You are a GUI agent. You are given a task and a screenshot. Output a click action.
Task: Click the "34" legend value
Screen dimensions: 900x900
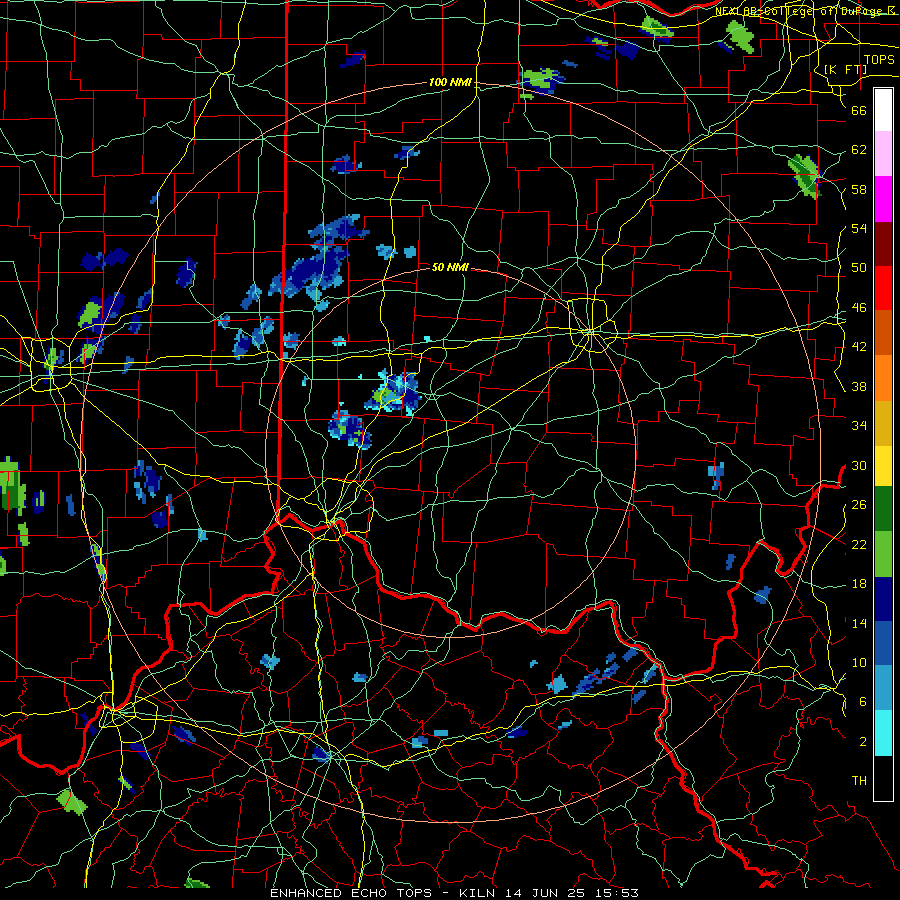tap(859, 426)
